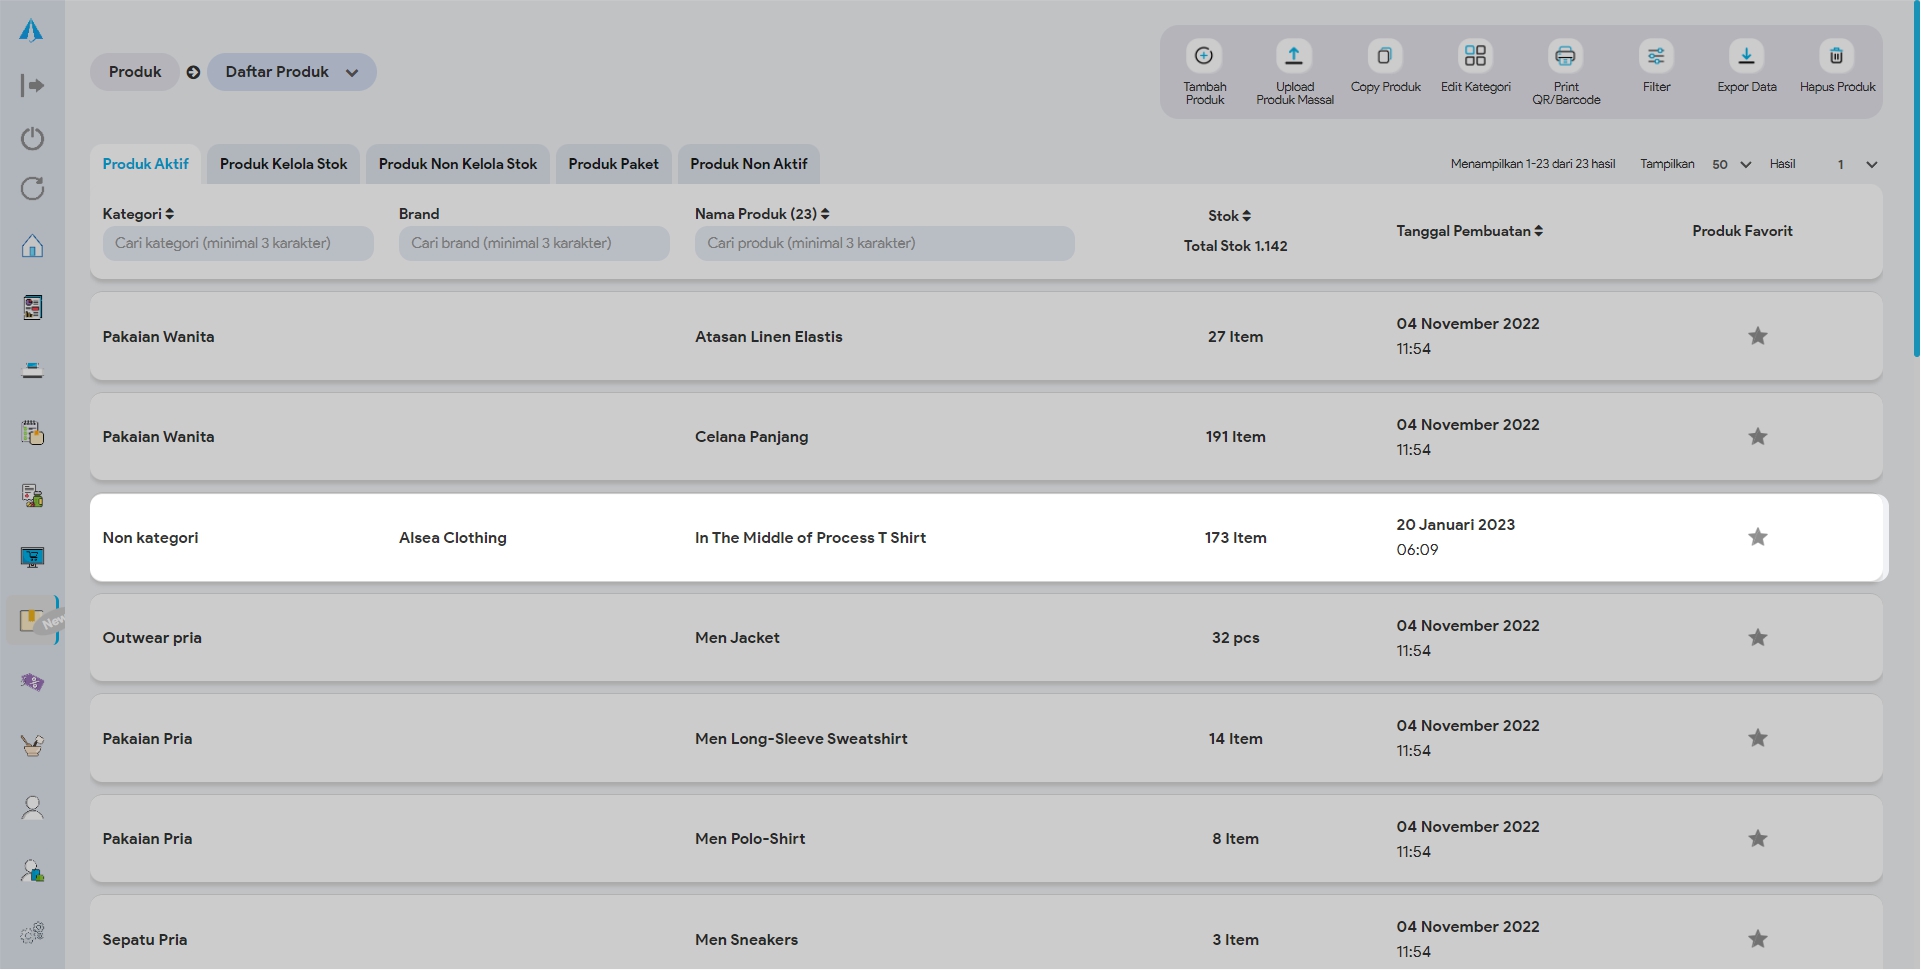Open the Tampilkan 50 rows dropdown

coord(1731,164)
